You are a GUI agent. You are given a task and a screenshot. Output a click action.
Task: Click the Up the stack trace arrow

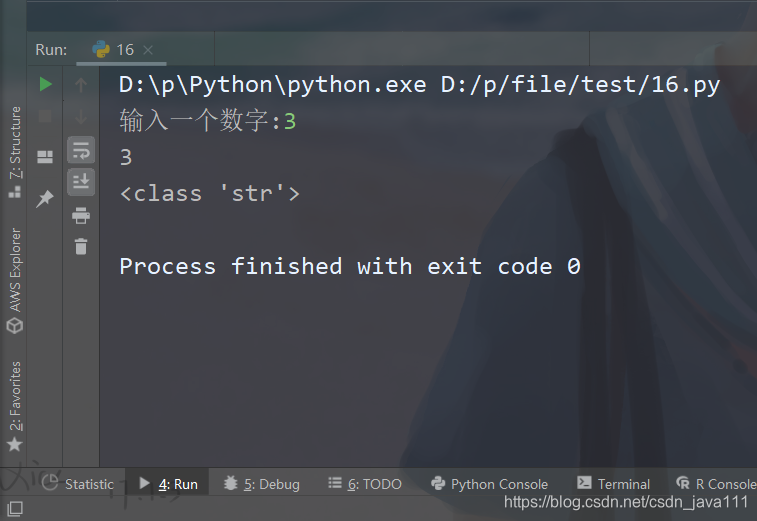click(81, 85)
